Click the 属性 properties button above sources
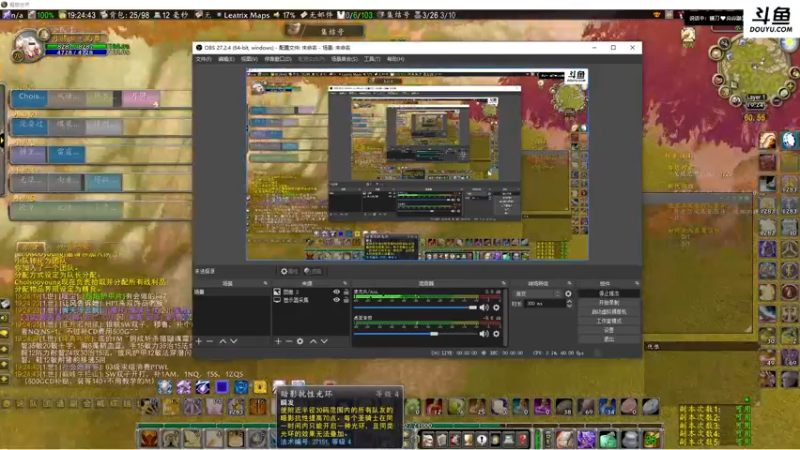 (289, 271)
